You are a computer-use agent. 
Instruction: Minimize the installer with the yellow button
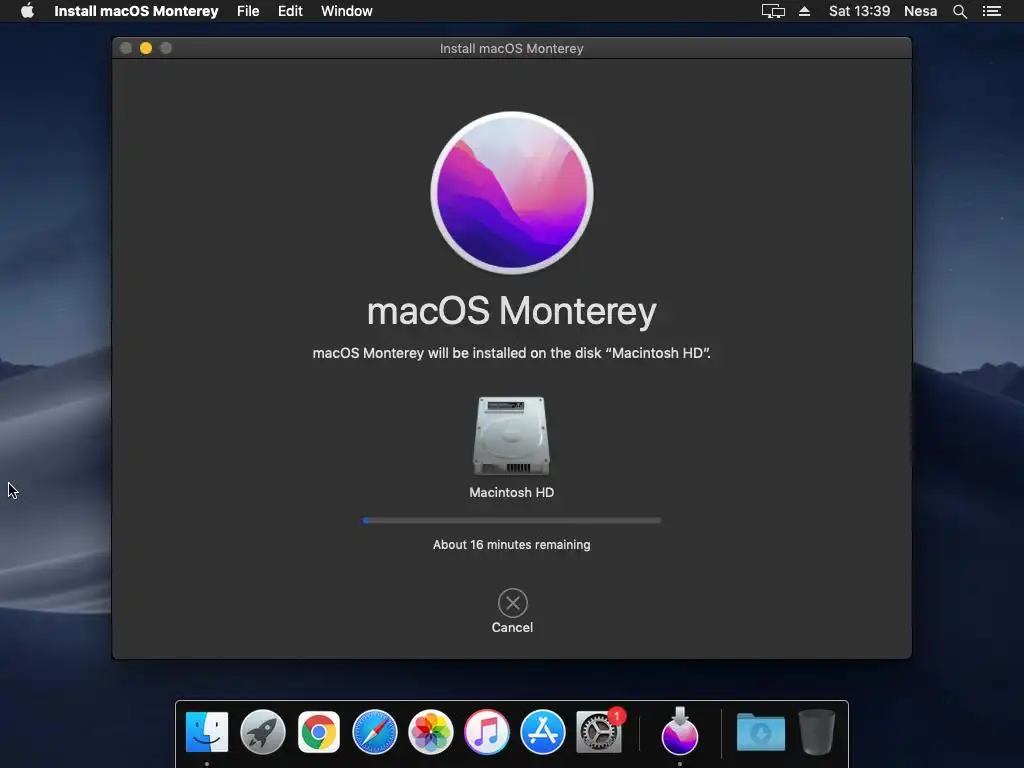click(x=146, y=48)
